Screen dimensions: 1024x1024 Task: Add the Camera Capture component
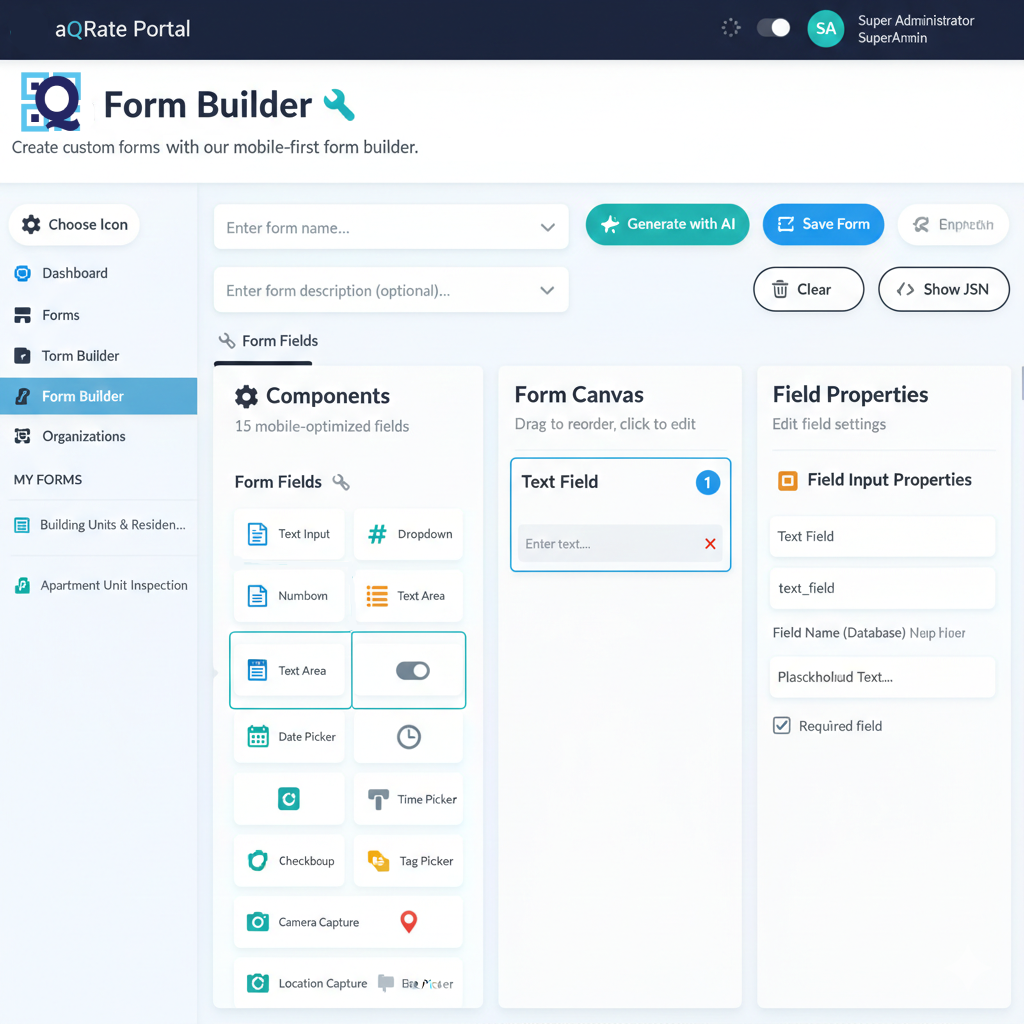click(x=304, y=922)
